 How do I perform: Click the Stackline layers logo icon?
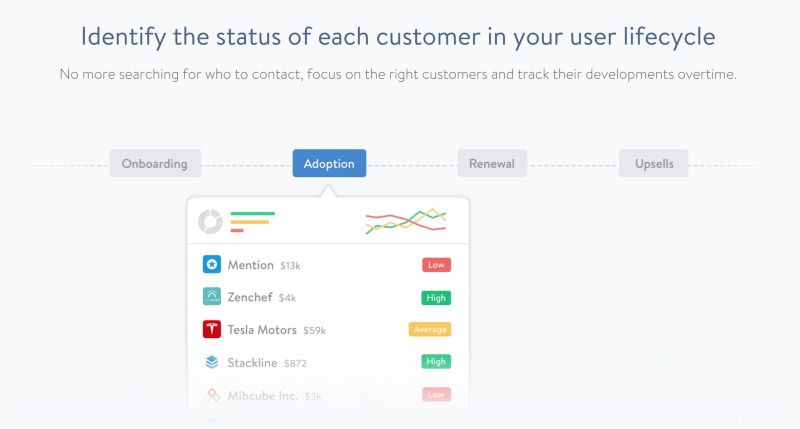pyautogui.click(x=211, y=362)
